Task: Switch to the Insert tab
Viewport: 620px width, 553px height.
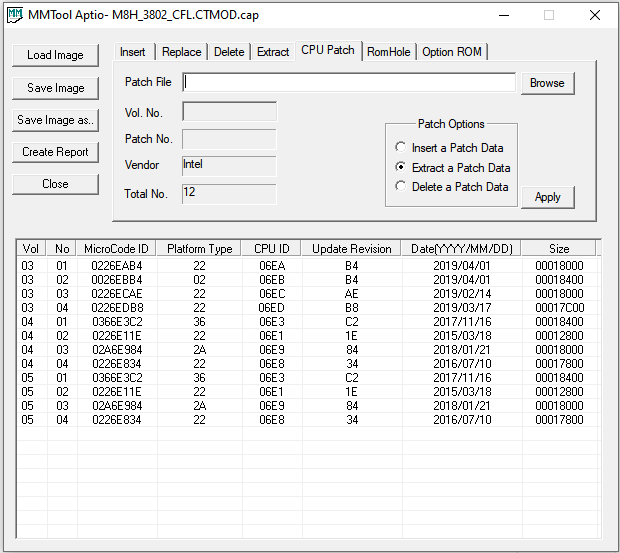Action: pos(132,52)
